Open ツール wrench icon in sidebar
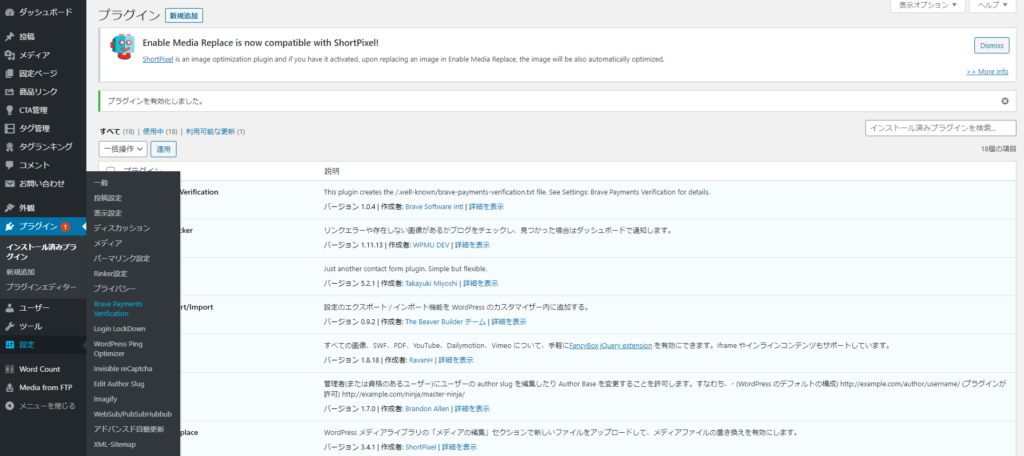1024x456 pixels. (10, 327)
